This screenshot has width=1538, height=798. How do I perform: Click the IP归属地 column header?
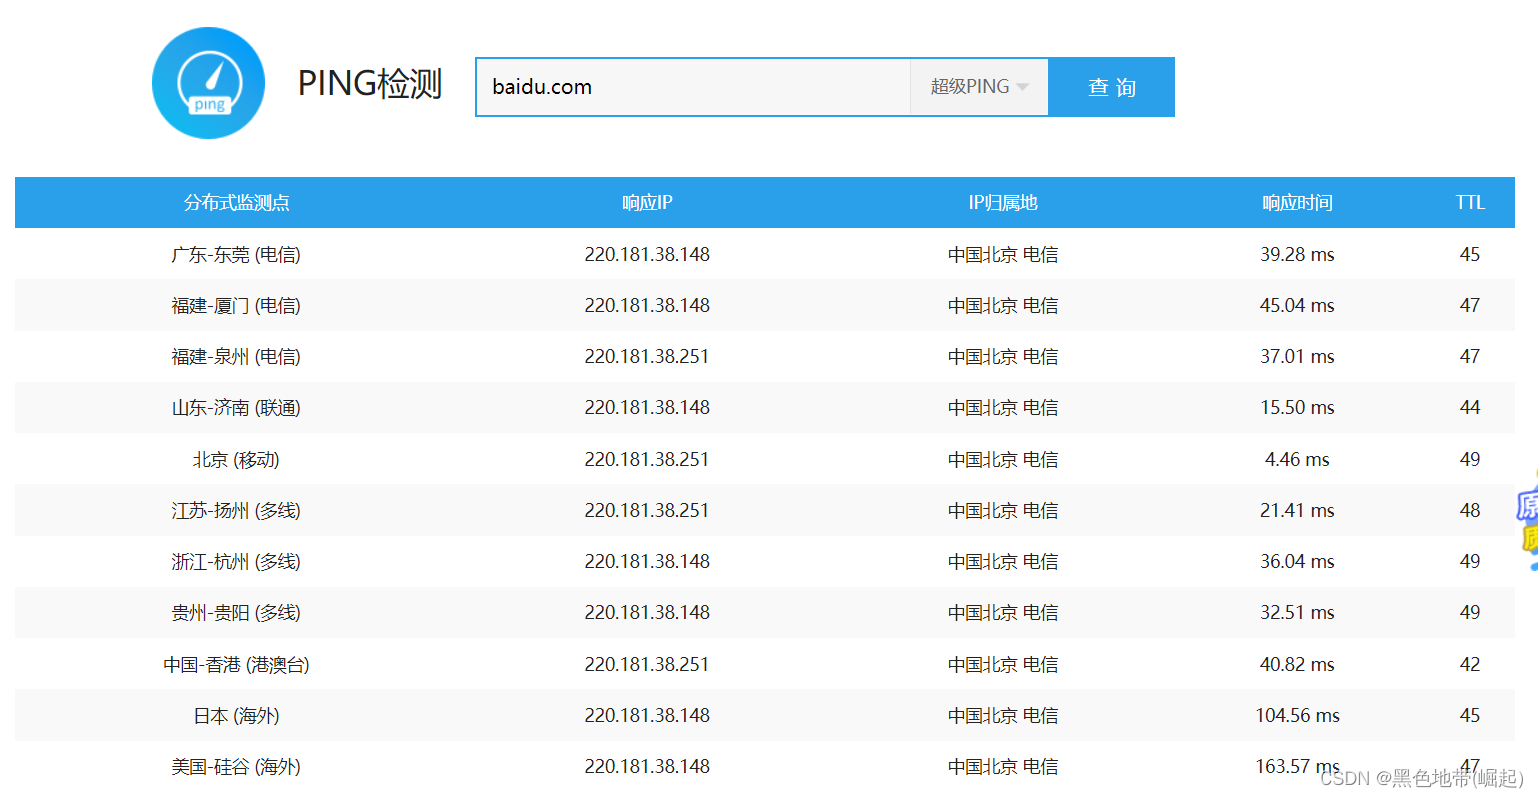point(1003,203)
